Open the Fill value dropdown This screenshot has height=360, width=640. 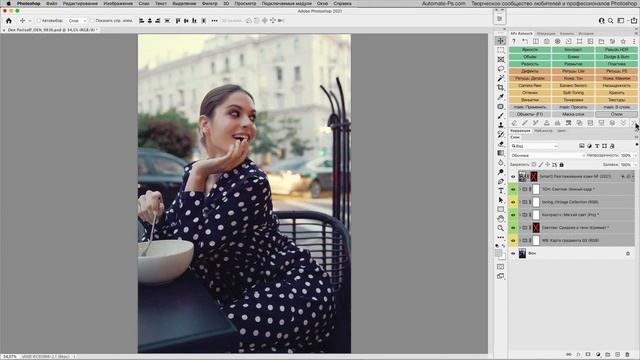(x=635, y=164)
